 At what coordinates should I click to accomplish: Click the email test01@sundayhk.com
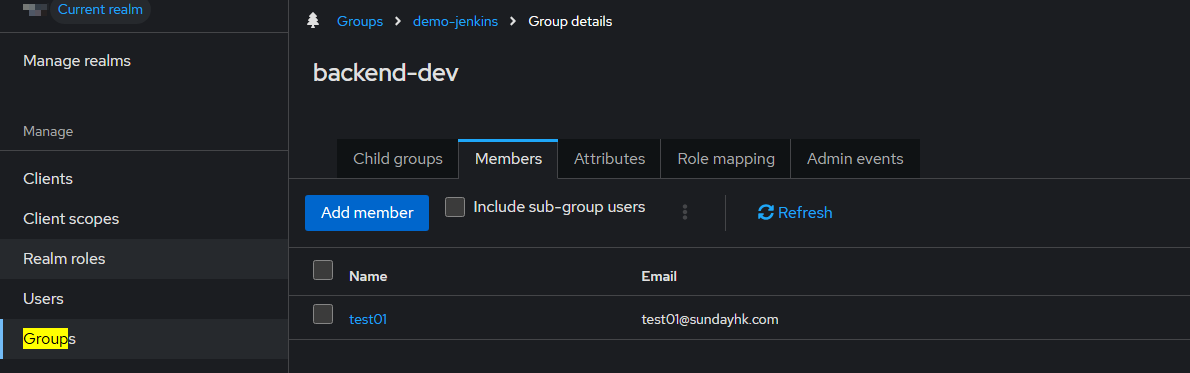(710, 319)
